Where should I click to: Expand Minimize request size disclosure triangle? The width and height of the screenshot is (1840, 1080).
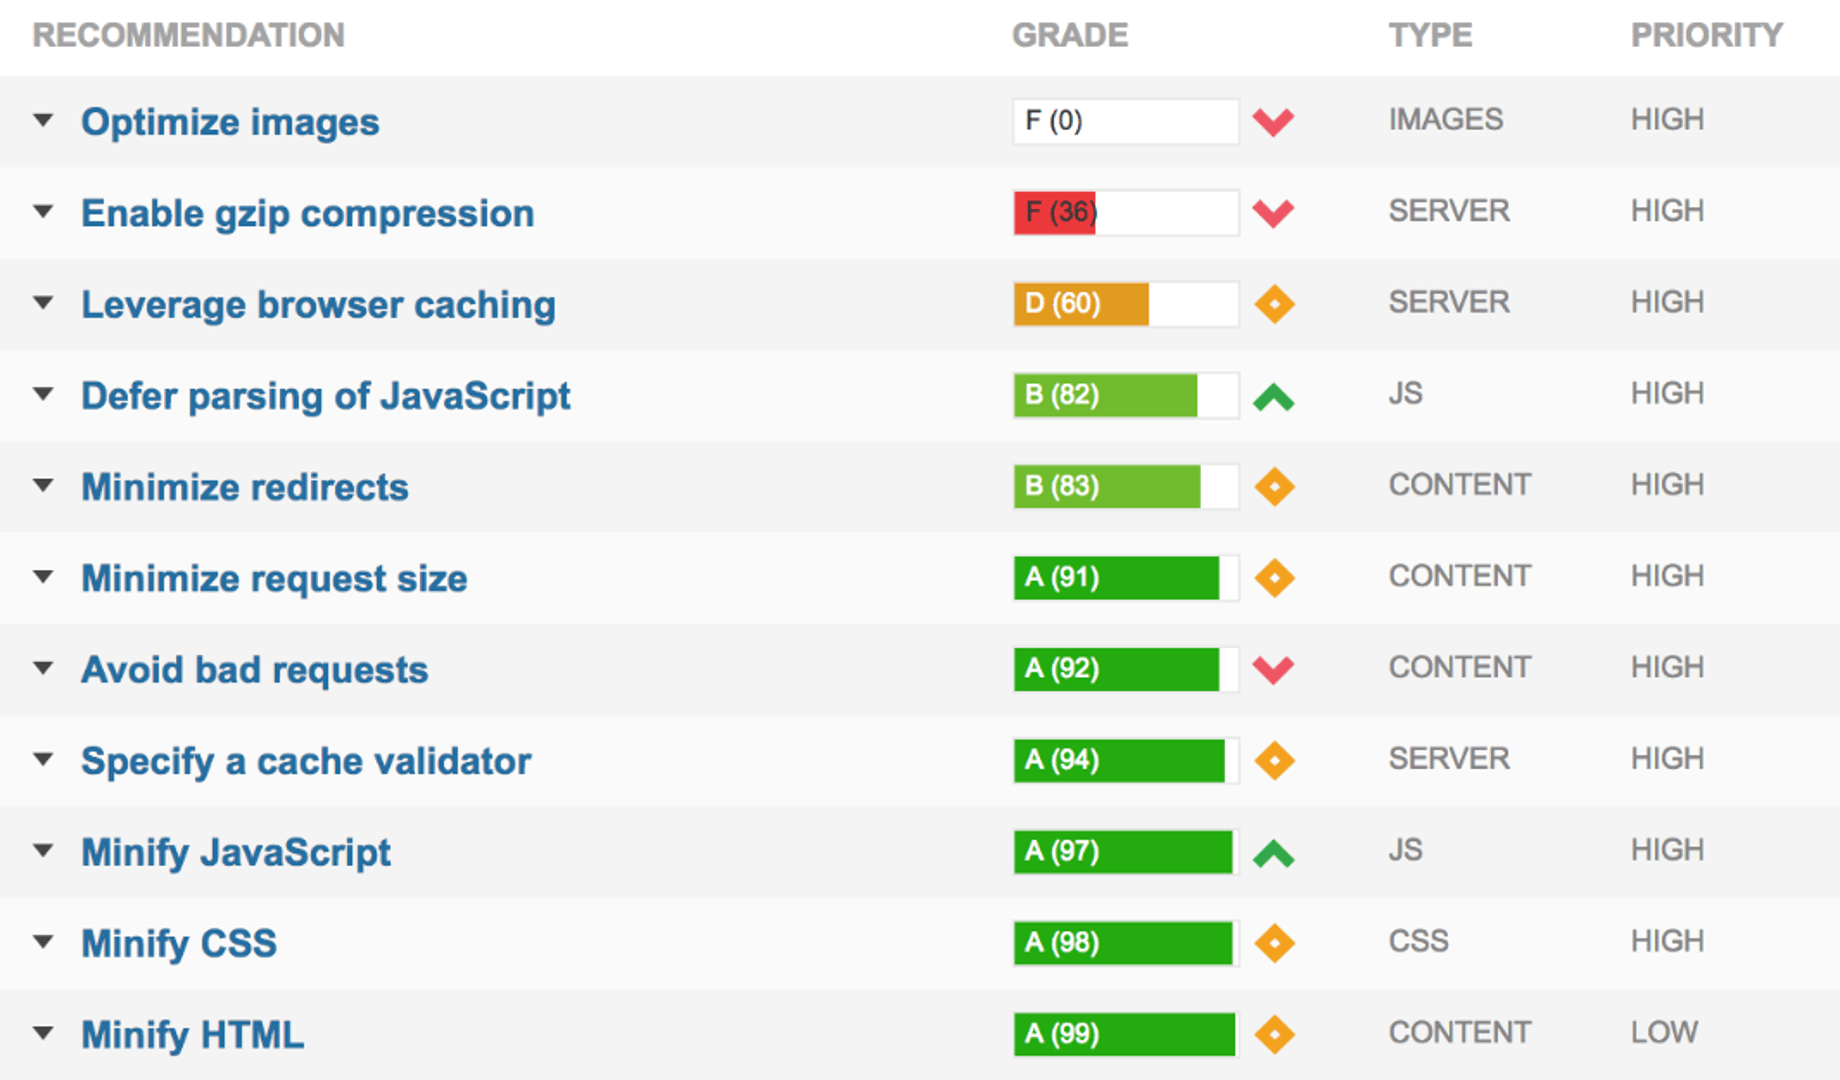coord(43,577)
